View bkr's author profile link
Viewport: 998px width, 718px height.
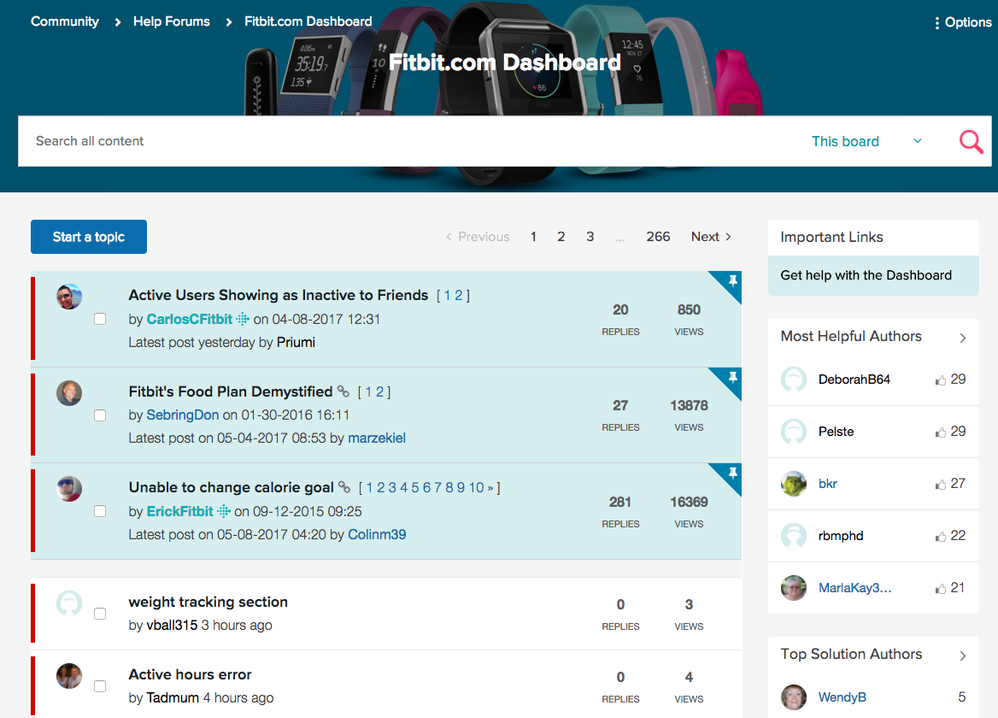point(827,484)
